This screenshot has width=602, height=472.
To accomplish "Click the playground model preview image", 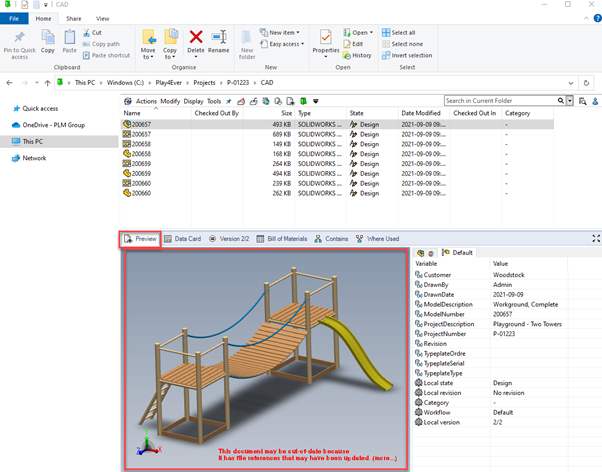I will [266, 359].
